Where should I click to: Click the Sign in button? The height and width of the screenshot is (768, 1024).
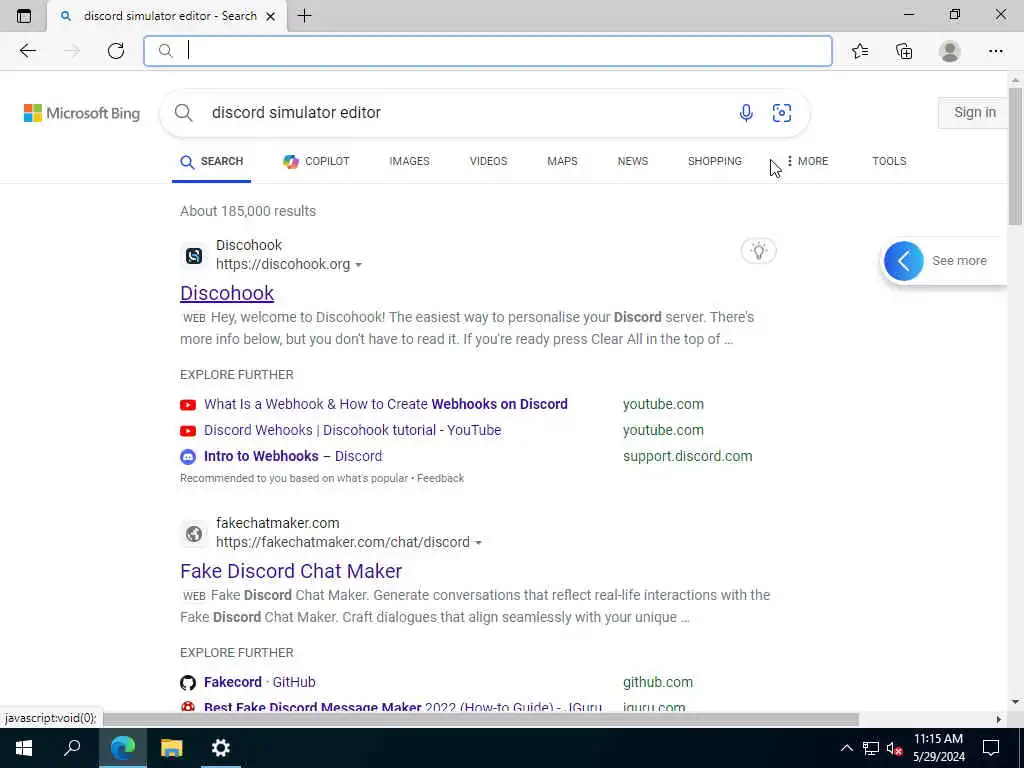pyautogui.click(x=974, y=112)
